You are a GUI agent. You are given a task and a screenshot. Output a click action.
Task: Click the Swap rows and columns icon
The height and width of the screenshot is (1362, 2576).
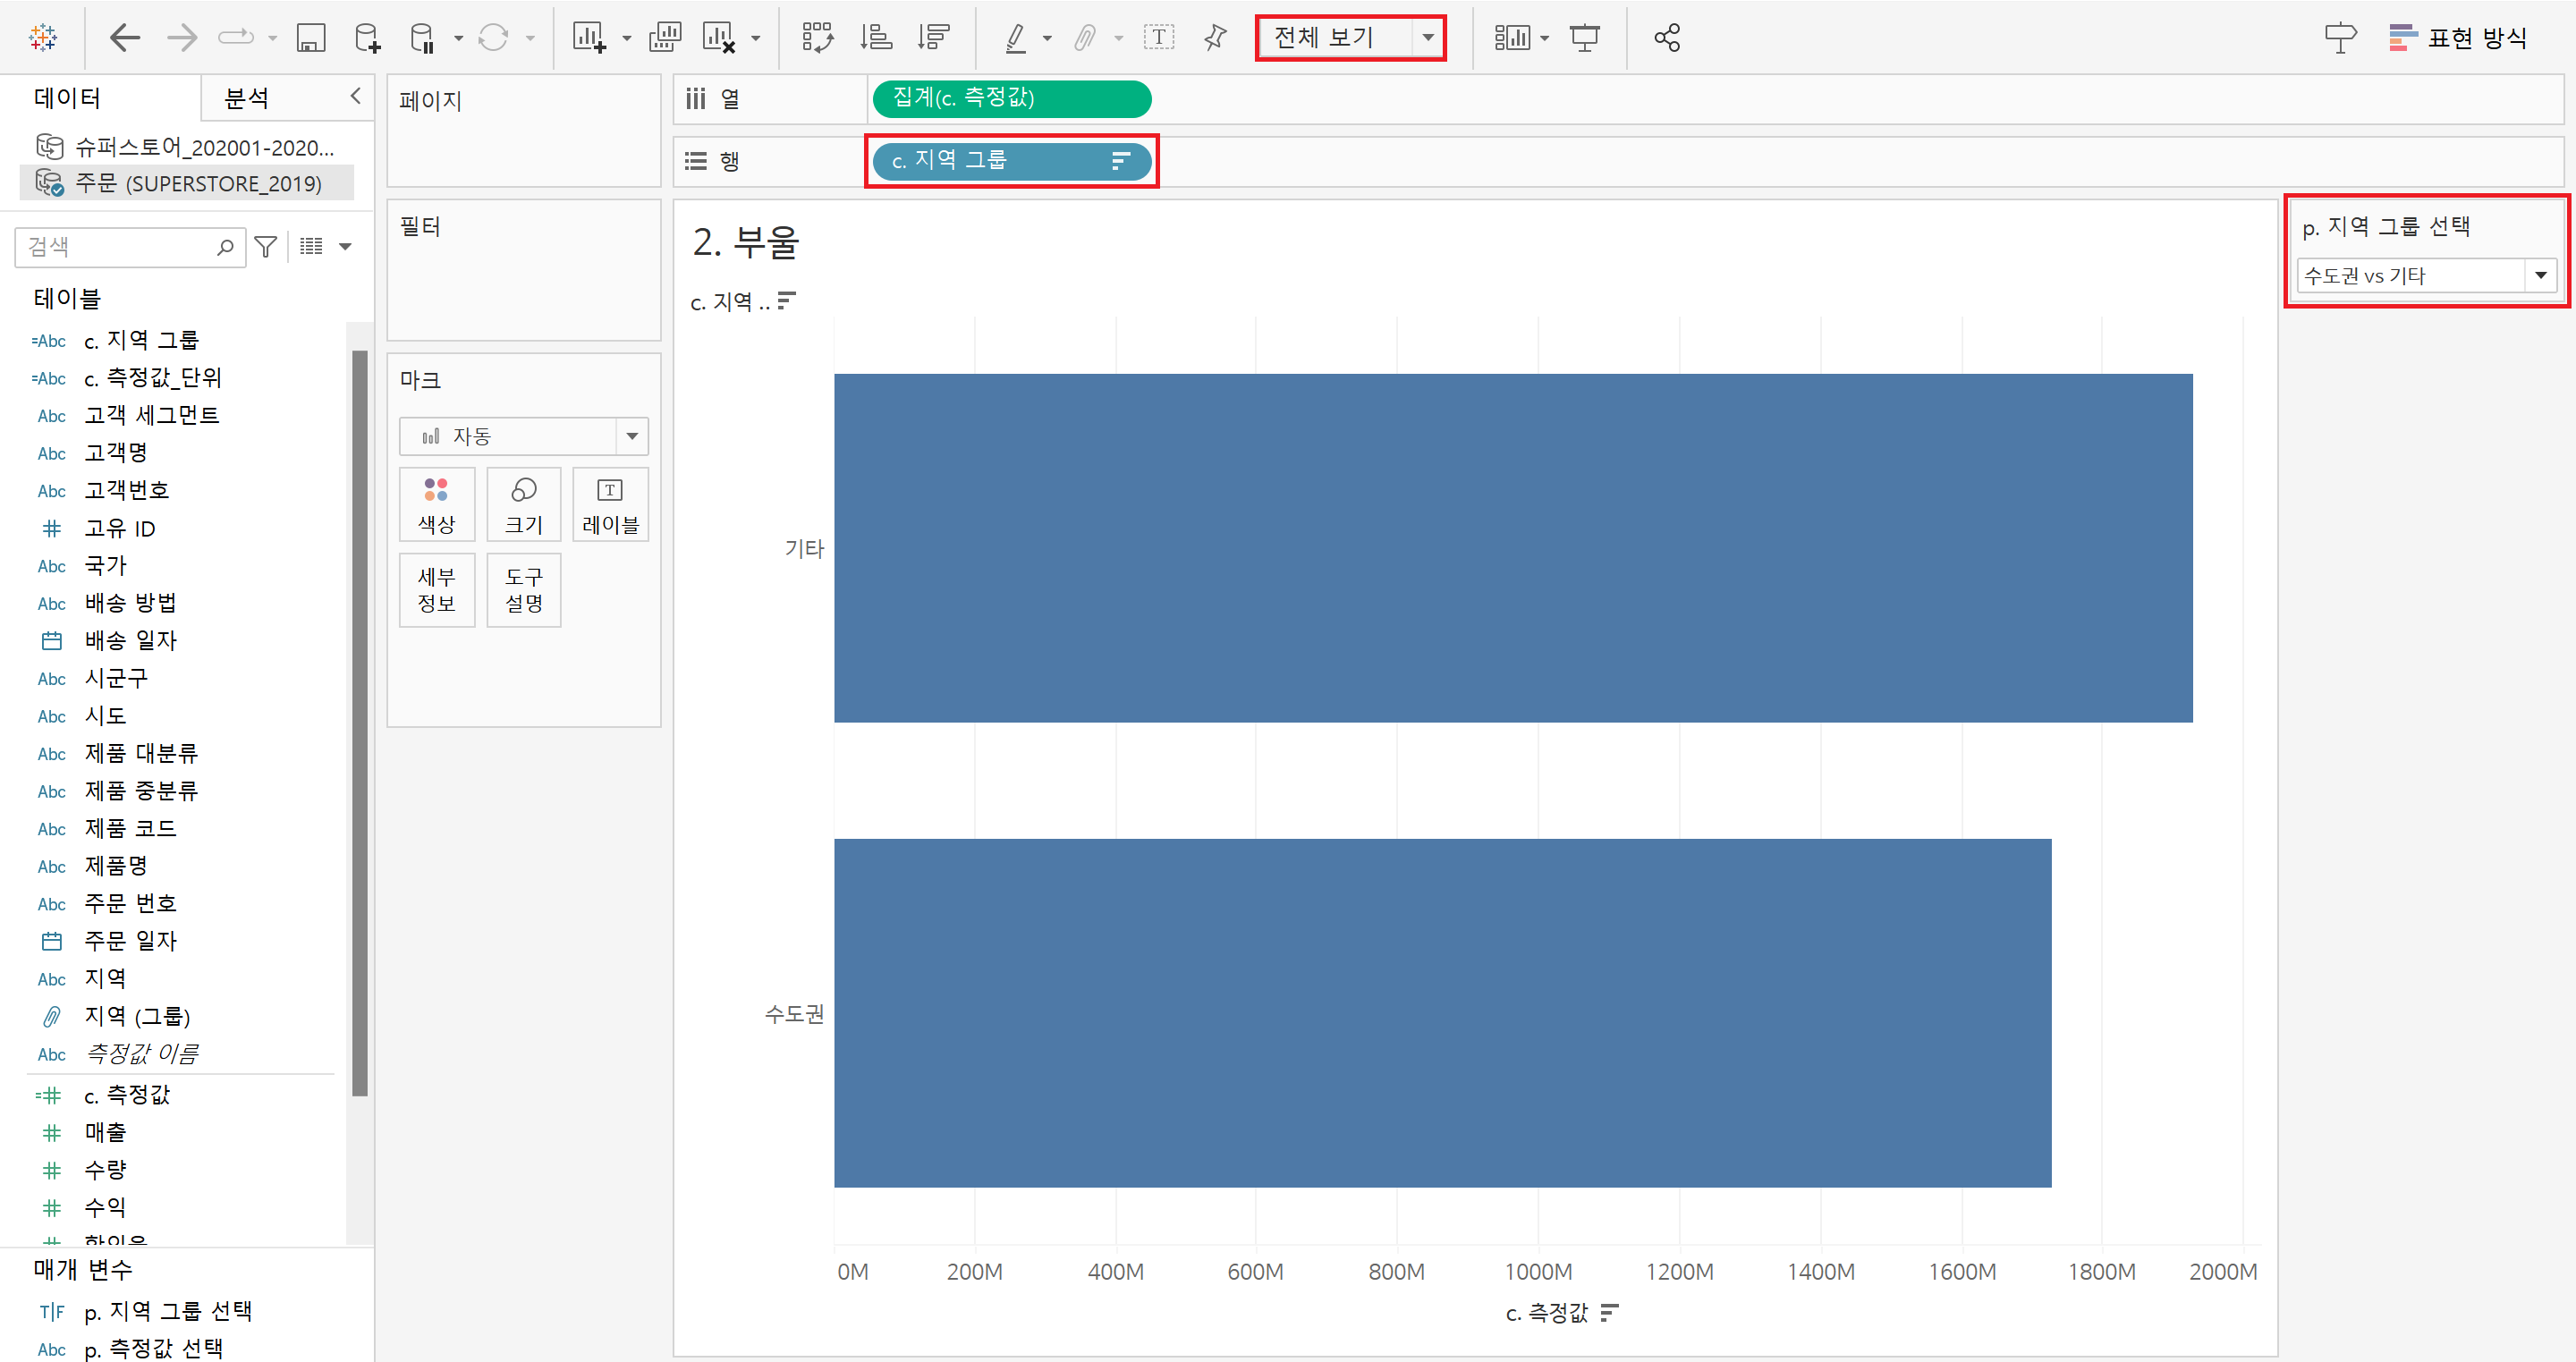(817, 38)
